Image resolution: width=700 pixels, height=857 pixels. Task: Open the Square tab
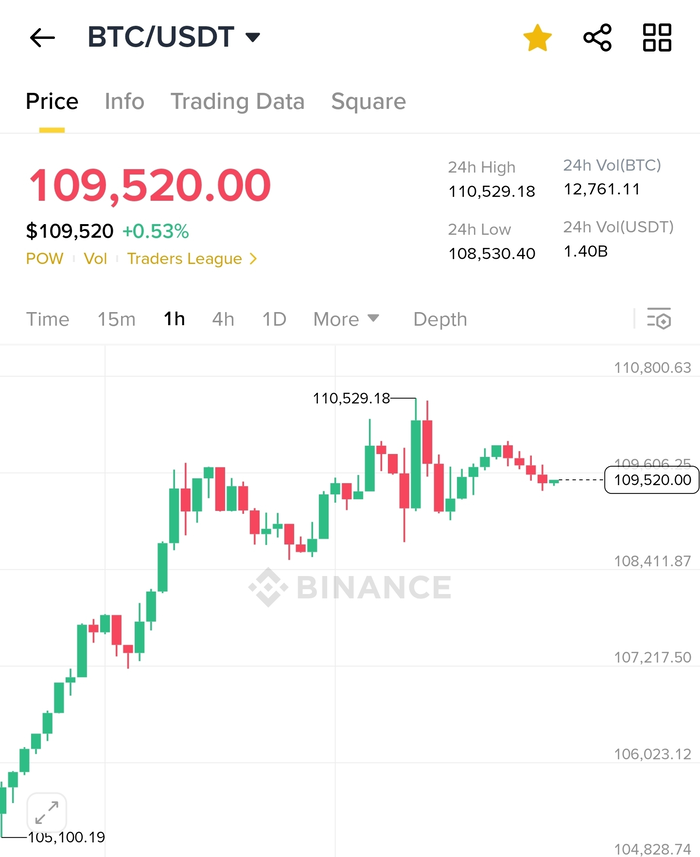pos(368,101)
